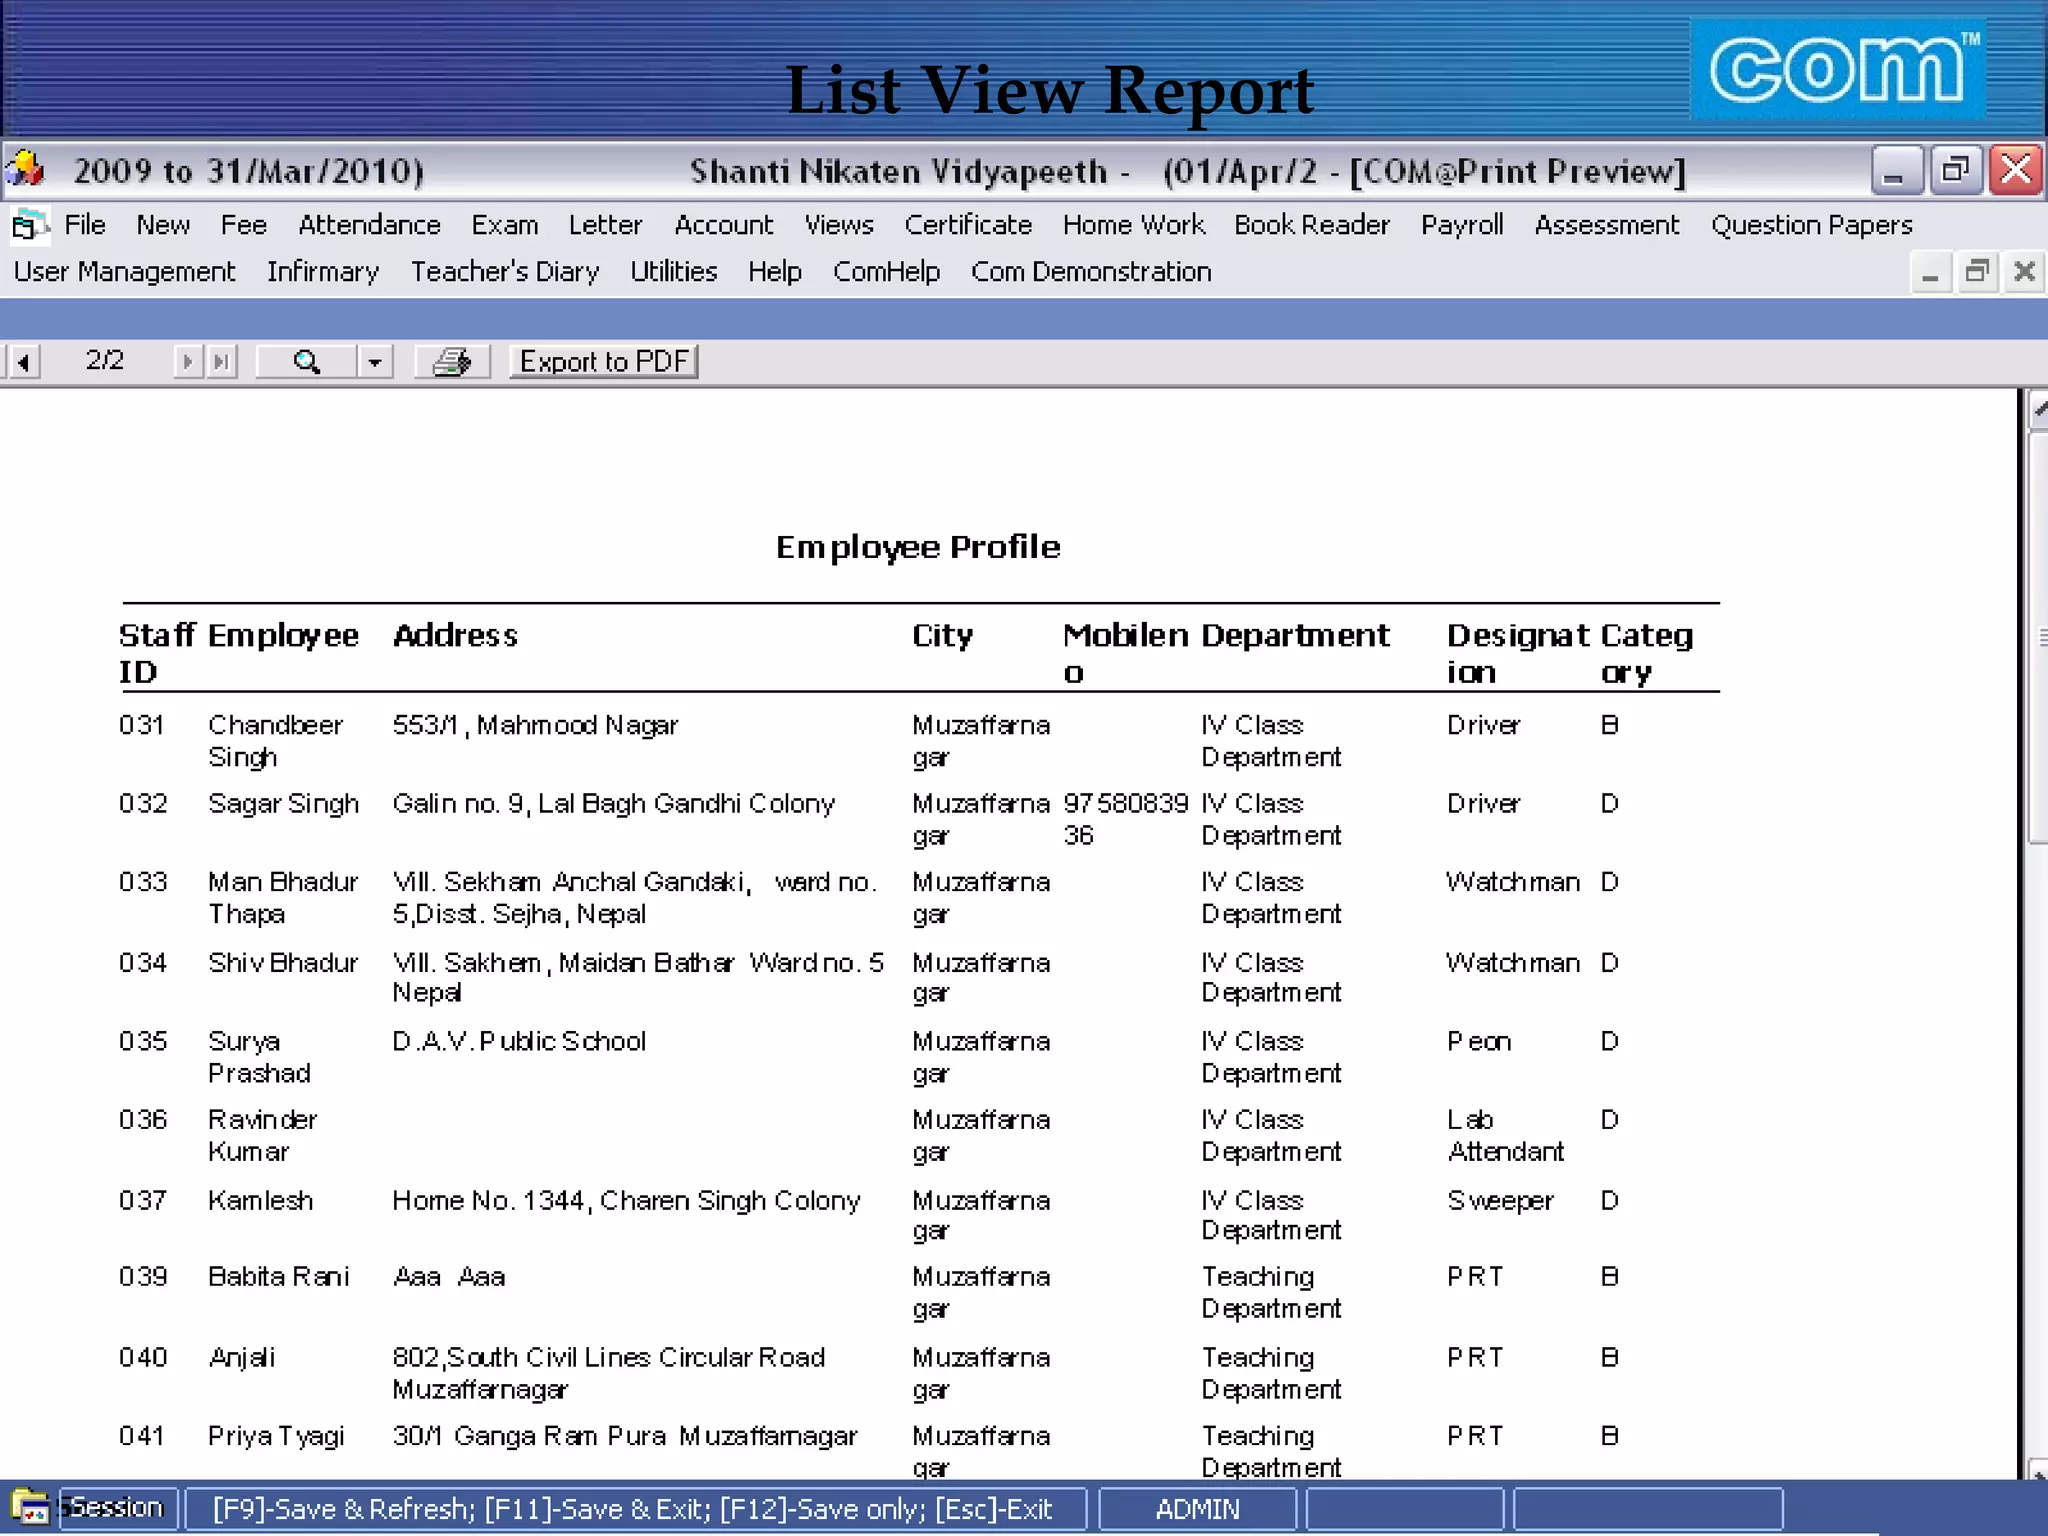Screen dimensions: 2048x1536
Task: Click employee name Sagar Singh
Action: [x=283, y=804]
